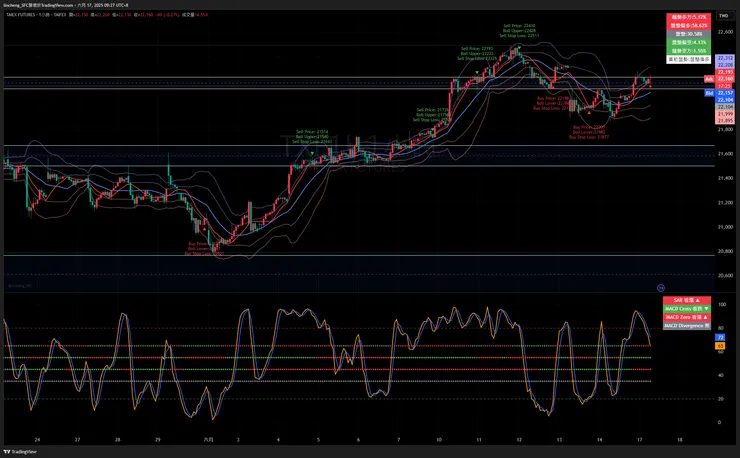Click the date label 17 on the time axis

(x=639, y=440)
